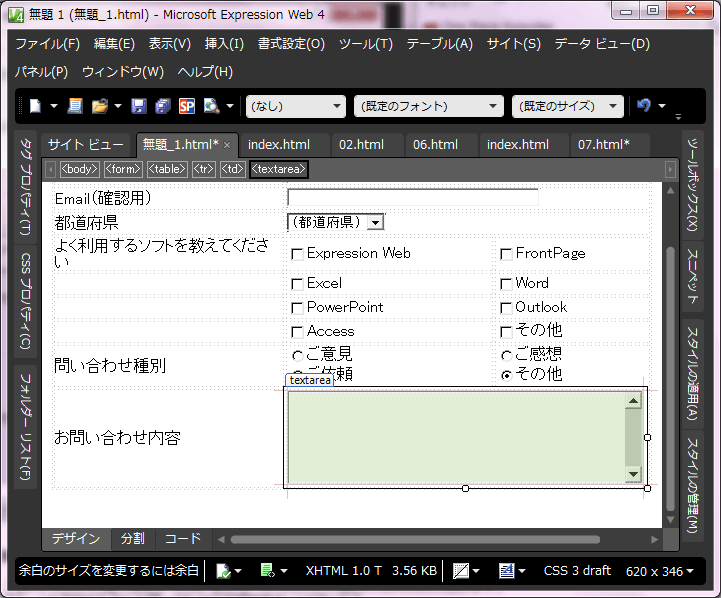
Task: Click the vertical page scrollbar thumb
Action: tap(670, 379)
